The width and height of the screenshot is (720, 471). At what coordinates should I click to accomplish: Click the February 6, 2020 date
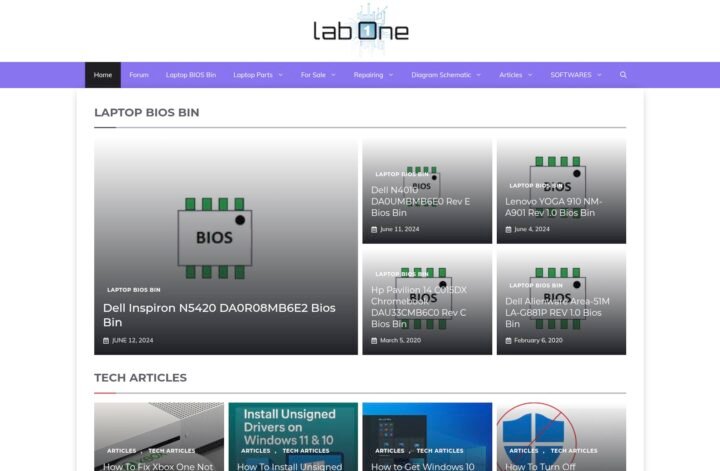coord(538,341)
